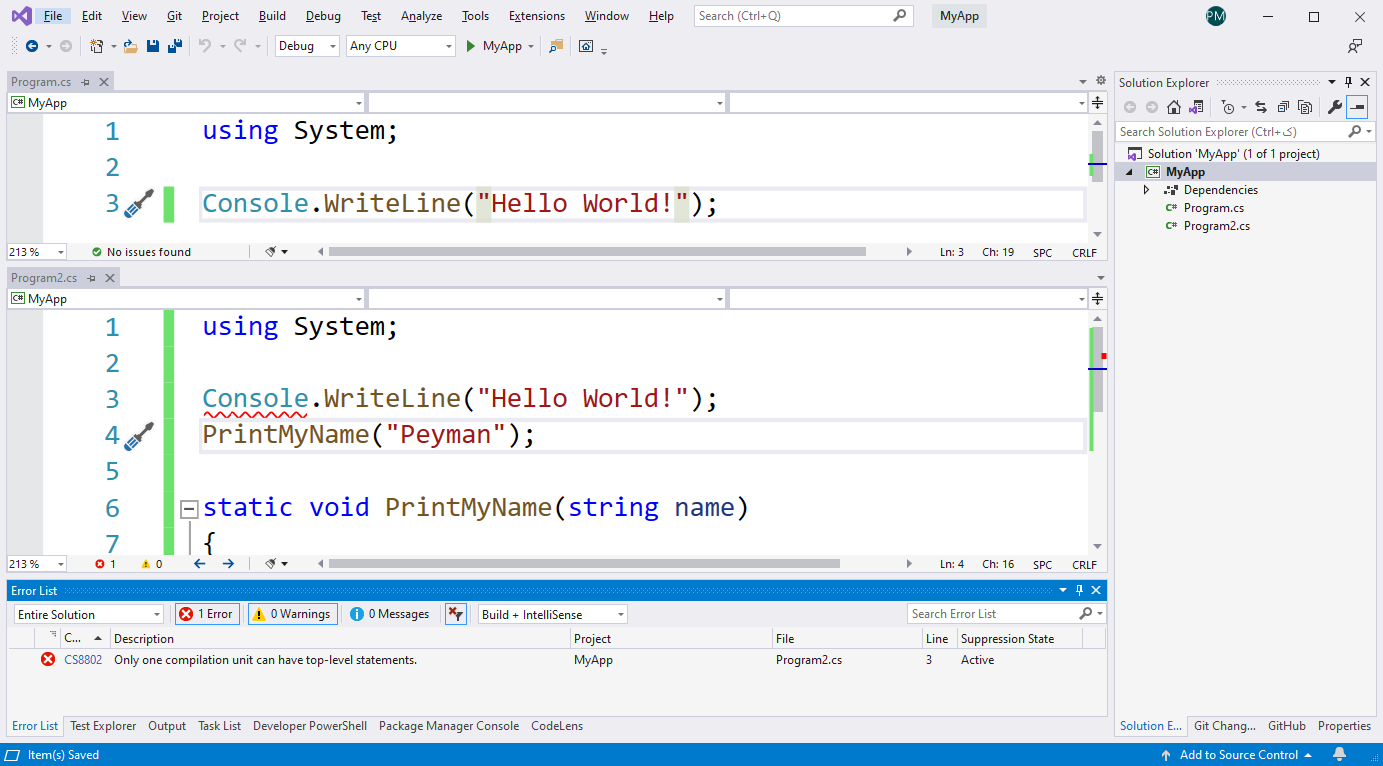Open the Entire Solution scope dropdown
Image resolution: width=1383 pixels, height=766 pixels.
click(x=89, y=614)
